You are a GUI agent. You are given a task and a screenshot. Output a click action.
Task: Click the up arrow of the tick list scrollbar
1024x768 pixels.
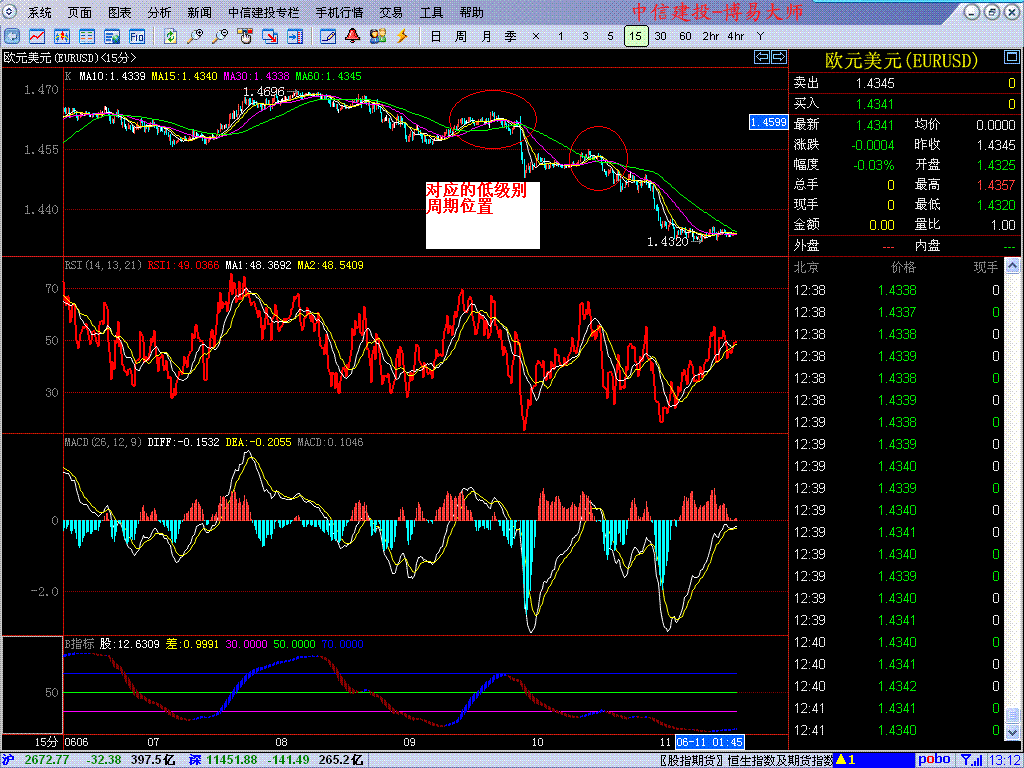(1012, 265)
